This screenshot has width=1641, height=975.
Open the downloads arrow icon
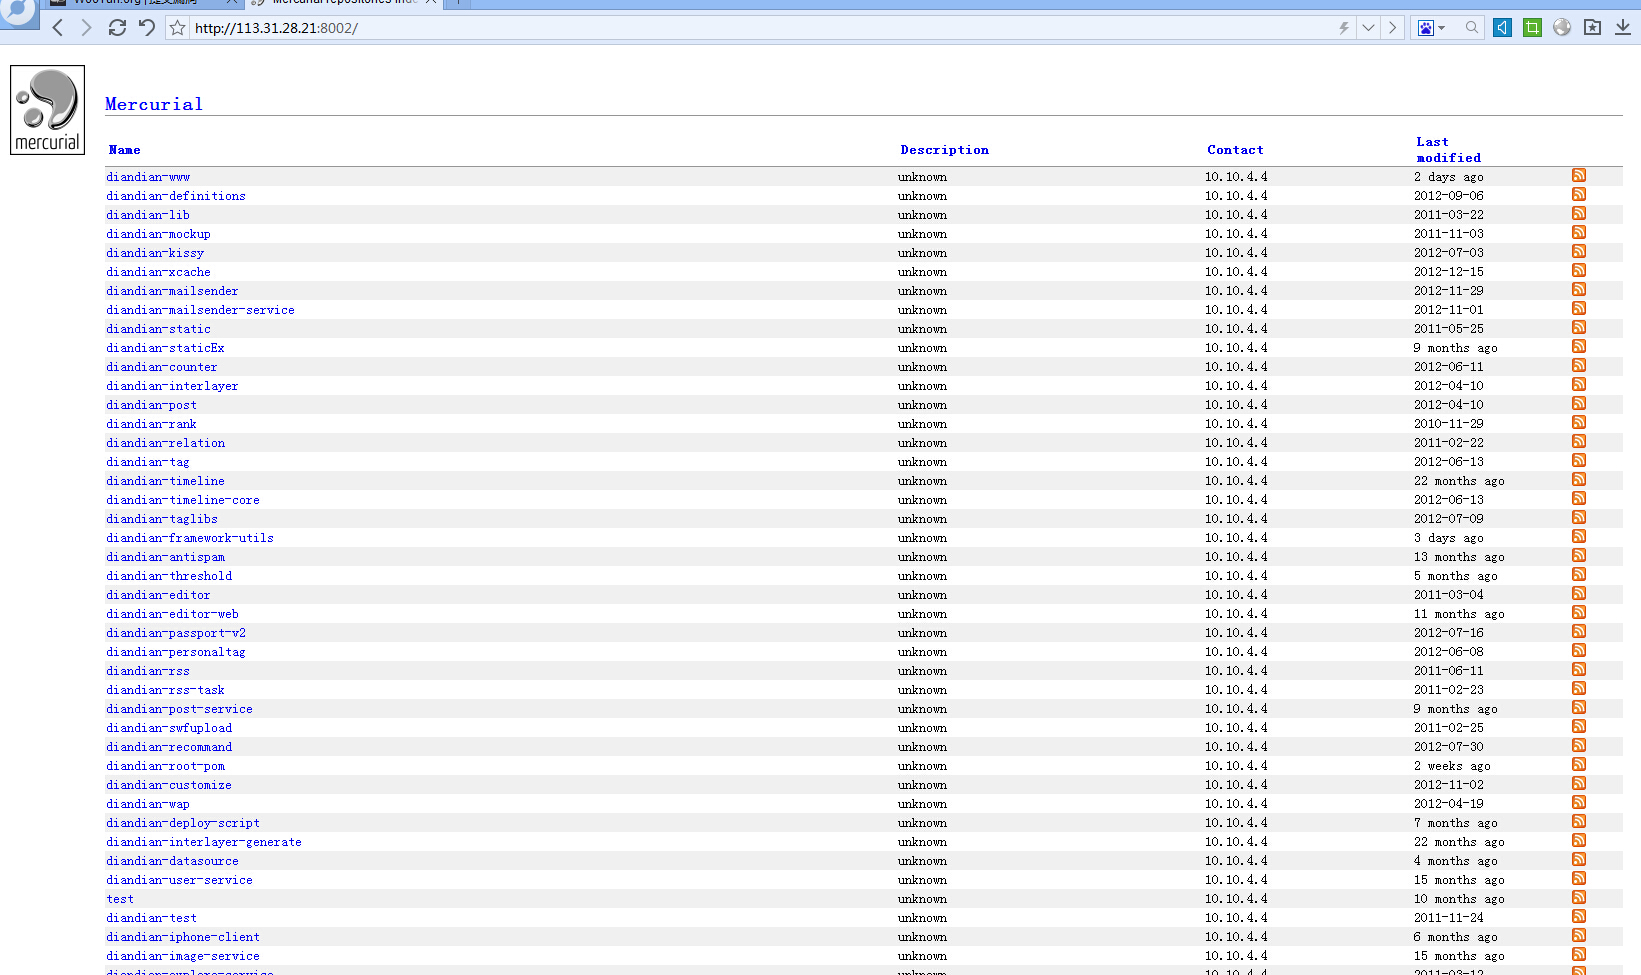pyautogui.click(x=1623, y=28)
